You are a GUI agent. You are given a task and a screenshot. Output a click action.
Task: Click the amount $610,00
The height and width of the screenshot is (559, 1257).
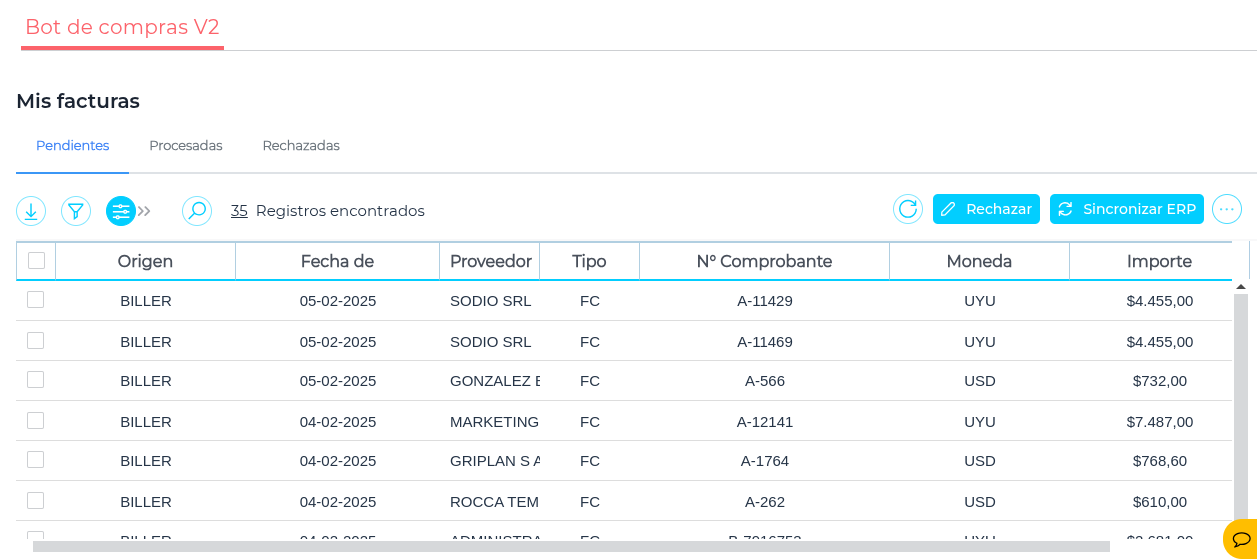[x=1160, y=502]
